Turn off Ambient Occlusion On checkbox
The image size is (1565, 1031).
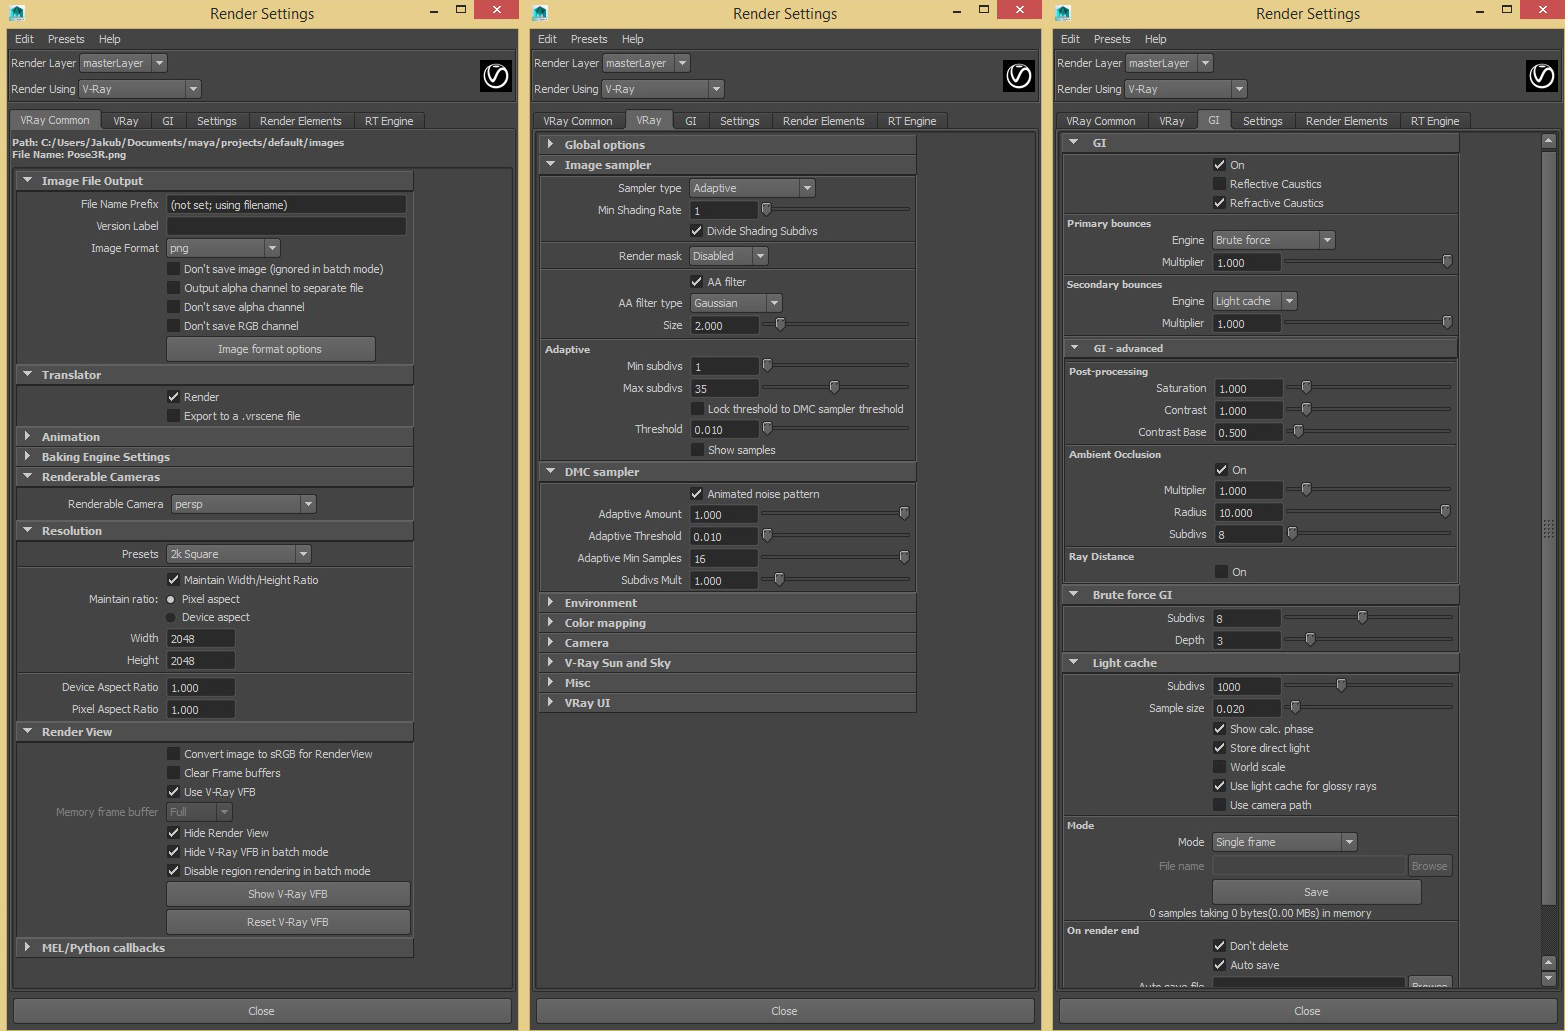click(1220, 470)
